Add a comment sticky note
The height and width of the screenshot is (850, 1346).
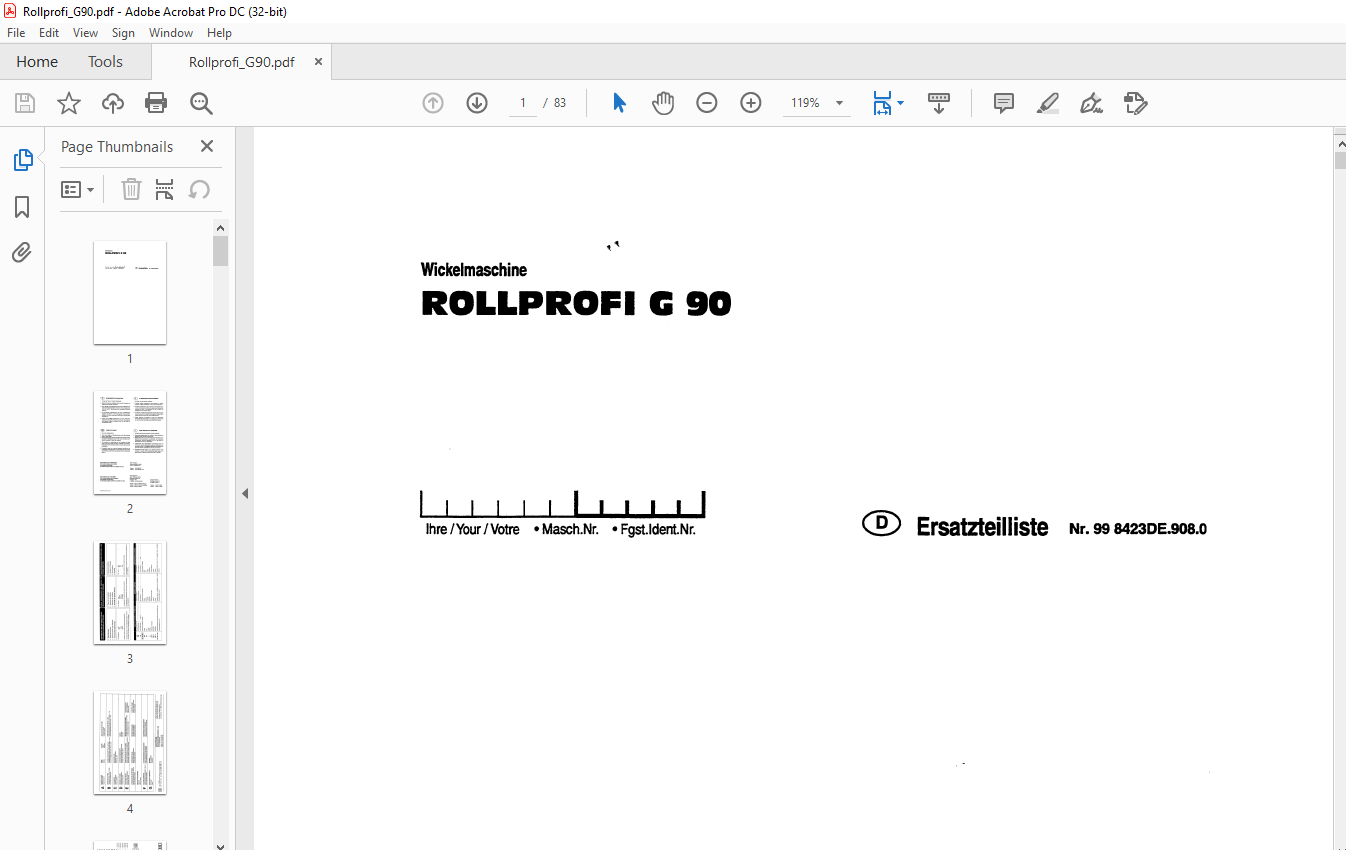coord(1004,103)
